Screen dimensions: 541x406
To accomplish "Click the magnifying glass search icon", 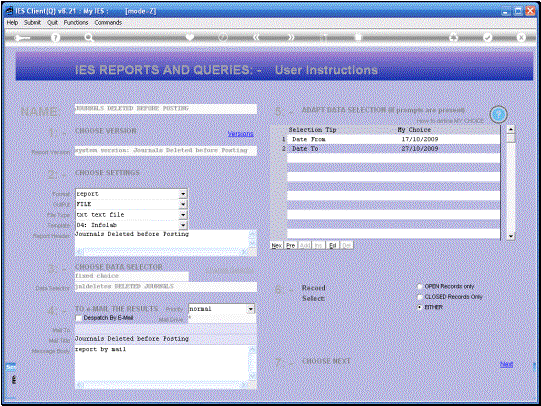I will point(89,38).
